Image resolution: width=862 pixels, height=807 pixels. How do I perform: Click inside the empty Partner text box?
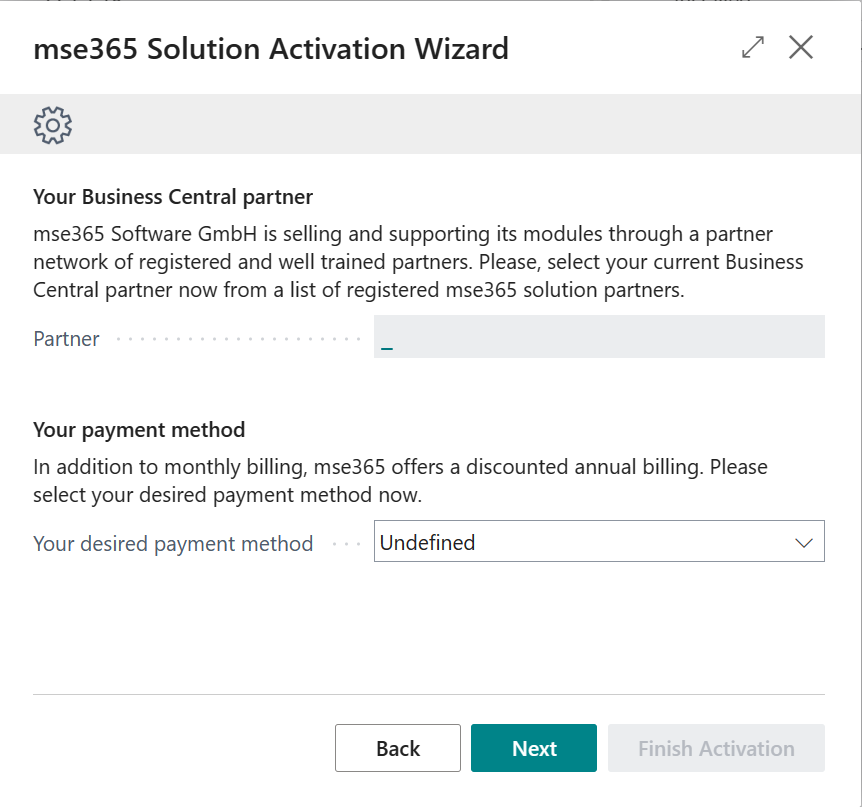click(x=600, y=336)
